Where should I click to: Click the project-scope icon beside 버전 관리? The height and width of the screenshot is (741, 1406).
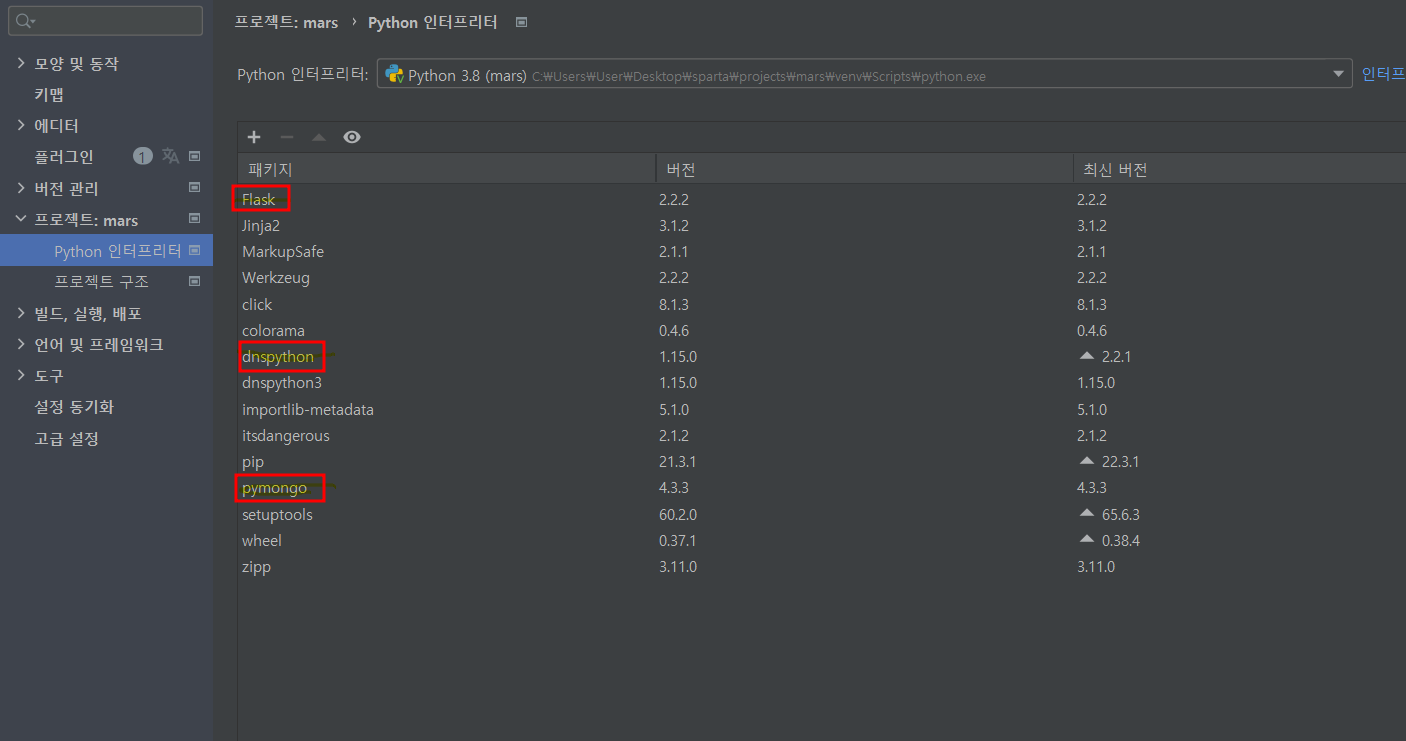195,188
